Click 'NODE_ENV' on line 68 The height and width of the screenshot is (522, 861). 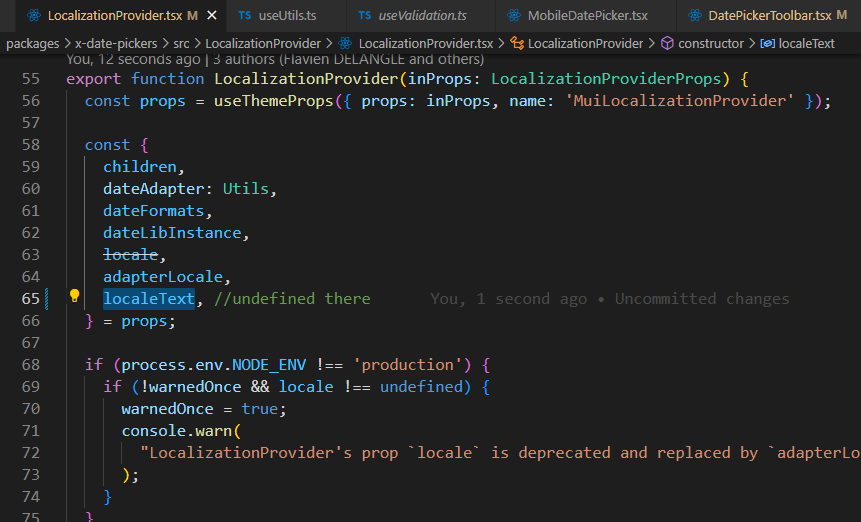(x=269, y=364)
